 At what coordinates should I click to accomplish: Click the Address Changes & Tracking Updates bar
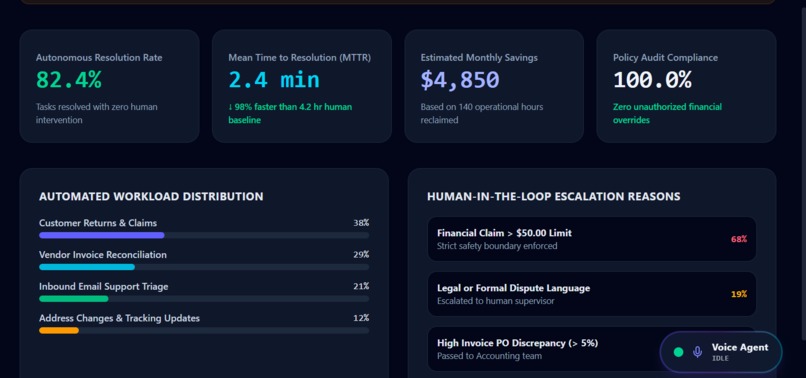(x=204, y=331)
